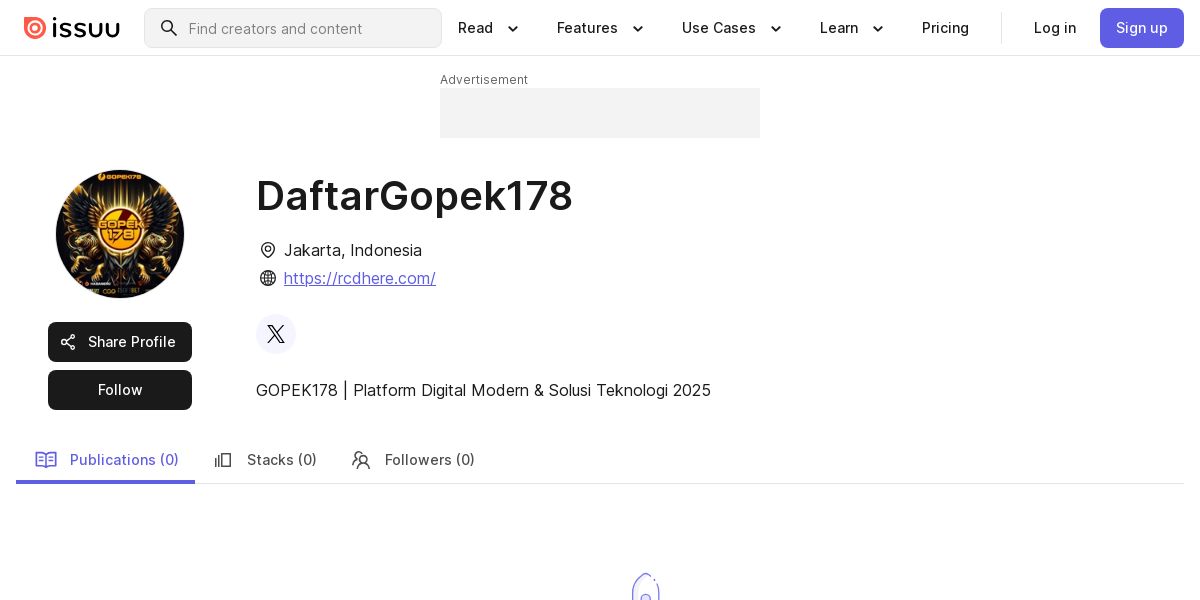Click the Share Profile button

[120, 342]
